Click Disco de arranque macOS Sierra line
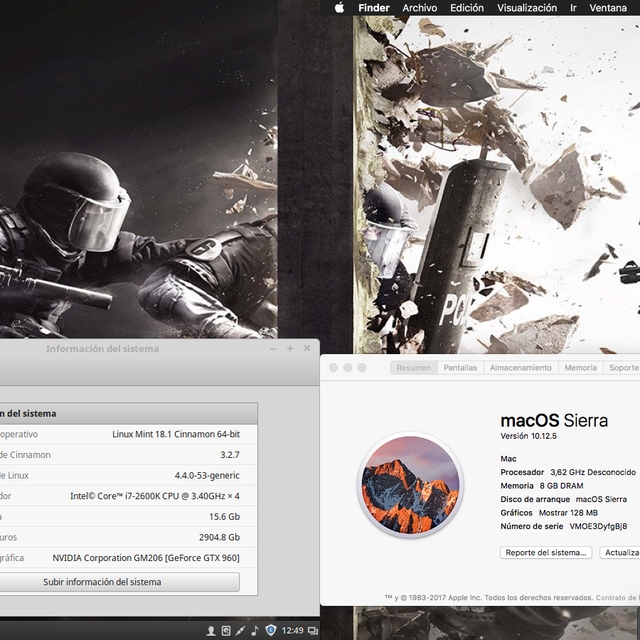The height and width of the screenshot is (640, 640). point(564,499)
